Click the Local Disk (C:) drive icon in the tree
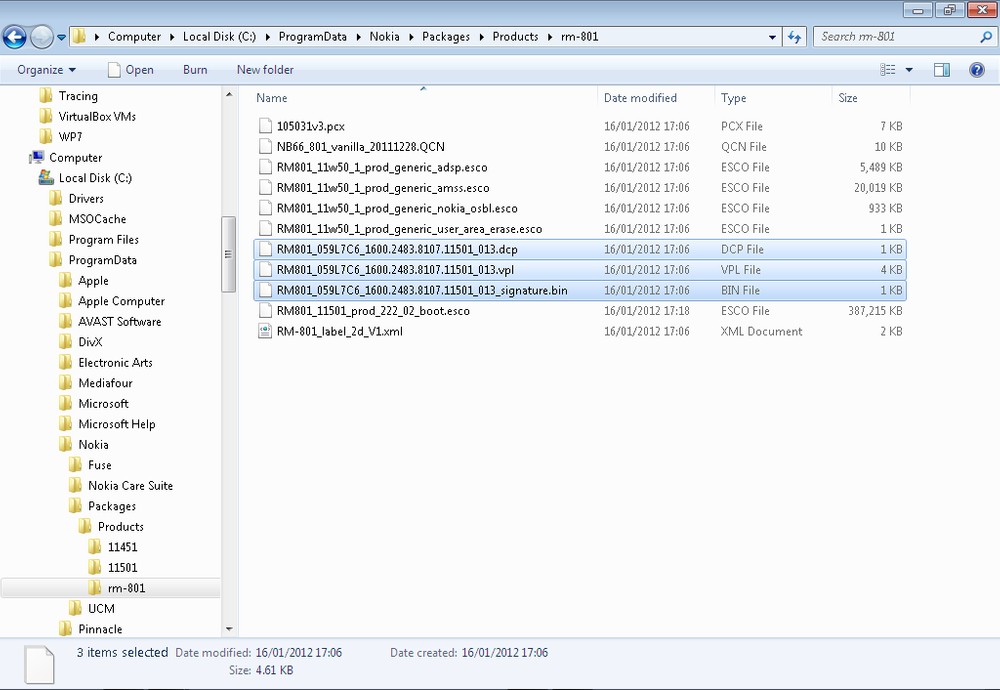Viewport: 1000px width, 690px height. pos(46,177)
